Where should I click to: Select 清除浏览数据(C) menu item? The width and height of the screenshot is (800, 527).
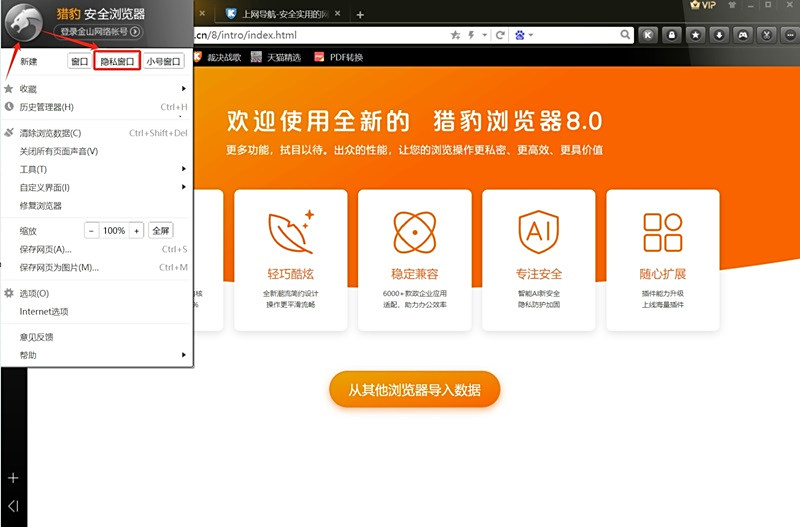(x=96, y=133)
